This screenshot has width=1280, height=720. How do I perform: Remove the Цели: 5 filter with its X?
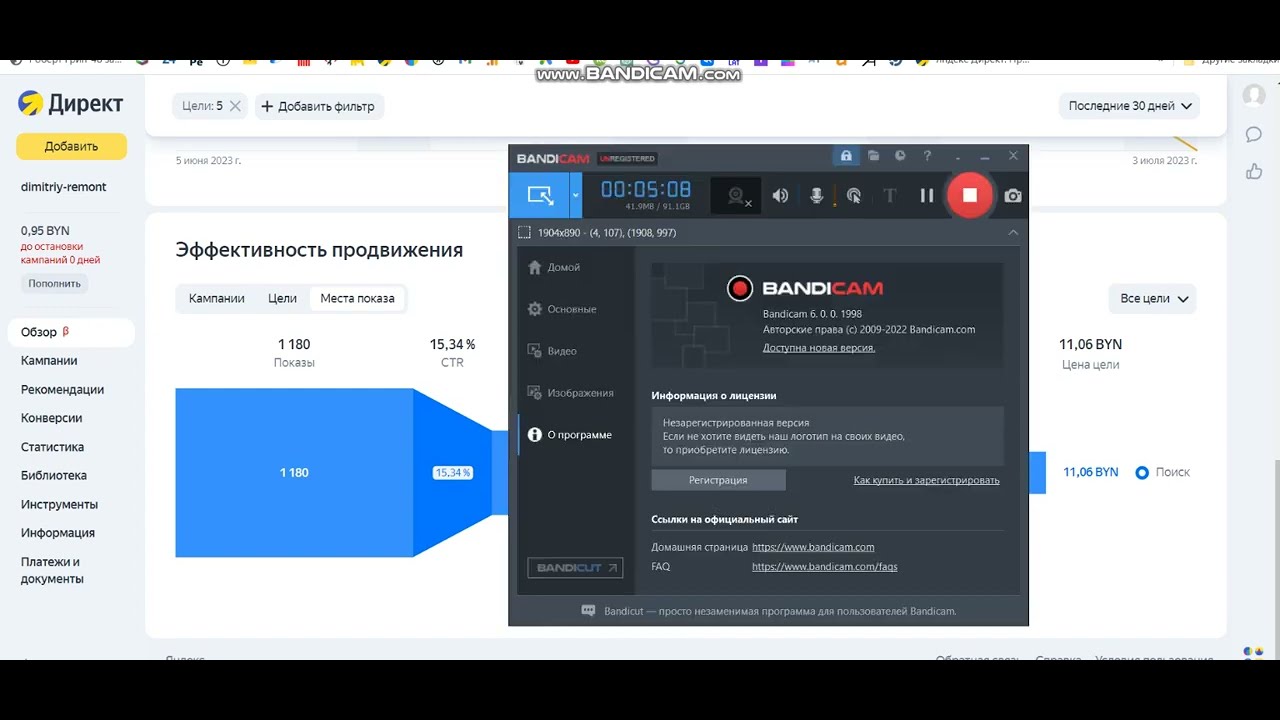tap(235, 105)
